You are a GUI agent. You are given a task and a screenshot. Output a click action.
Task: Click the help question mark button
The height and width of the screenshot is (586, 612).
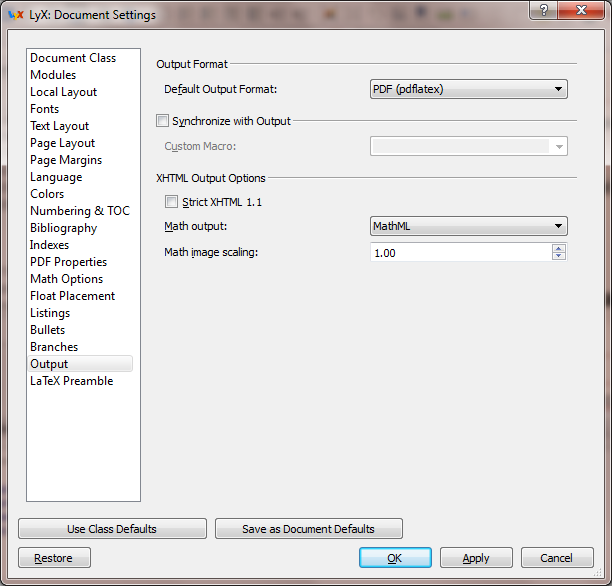pos(543,10)
